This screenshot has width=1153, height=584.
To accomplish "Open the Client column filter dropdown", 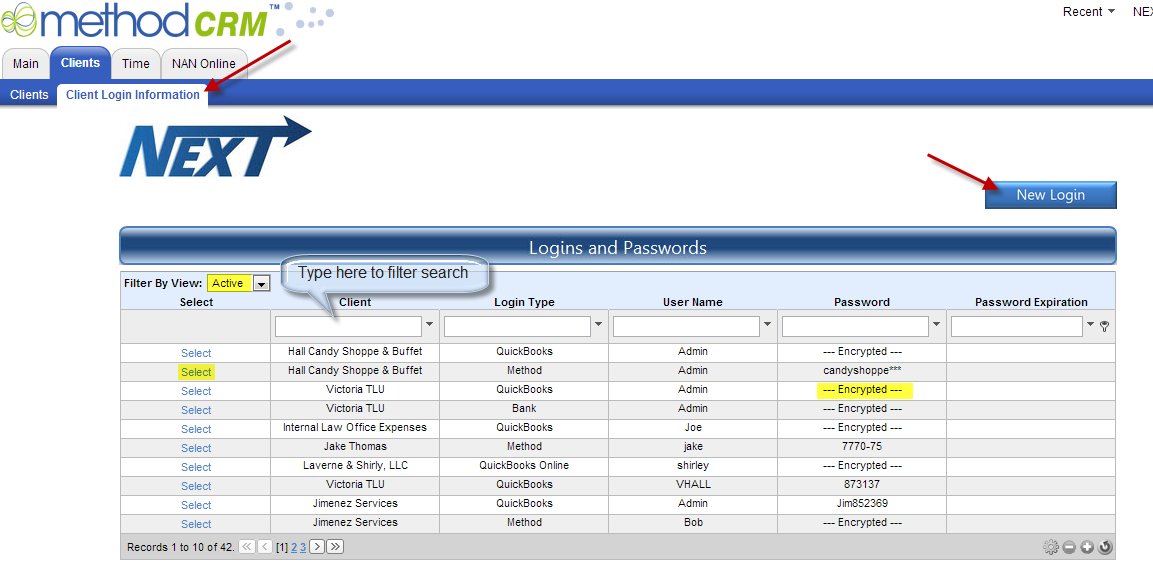I will point(429,325).
